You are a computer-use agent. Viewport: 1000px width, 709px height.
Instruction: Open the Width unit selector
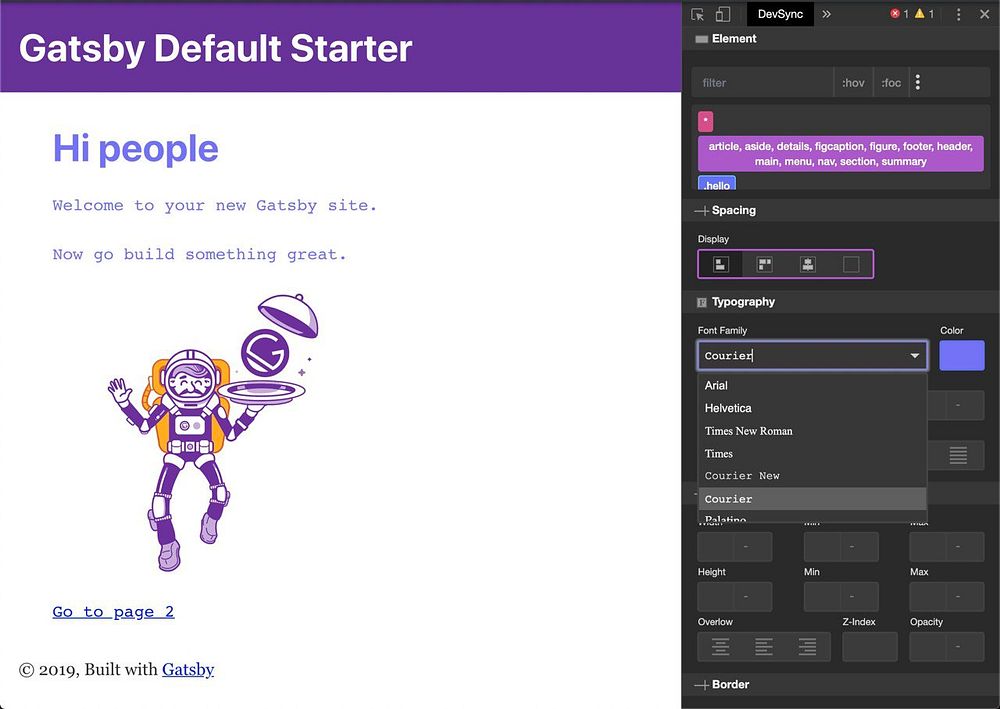click(x=753, y=547)
